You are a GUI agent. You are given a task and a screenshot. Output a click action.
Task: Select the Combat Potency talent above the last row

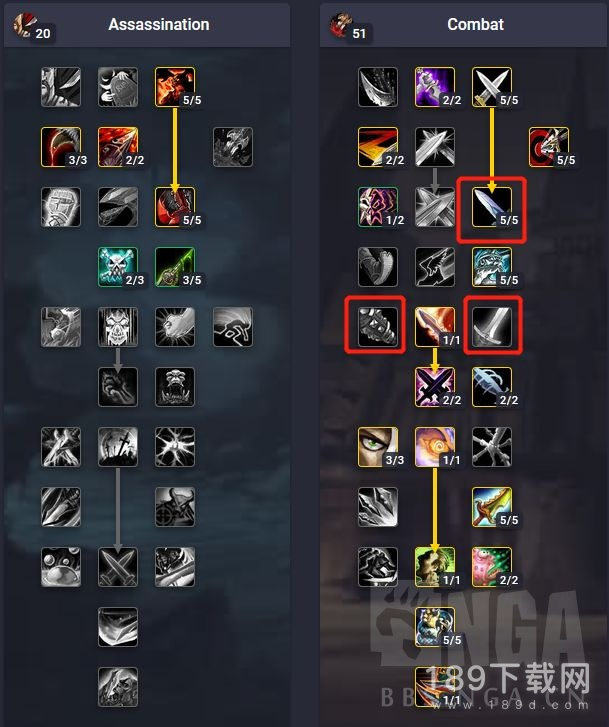tap(435, 627)
